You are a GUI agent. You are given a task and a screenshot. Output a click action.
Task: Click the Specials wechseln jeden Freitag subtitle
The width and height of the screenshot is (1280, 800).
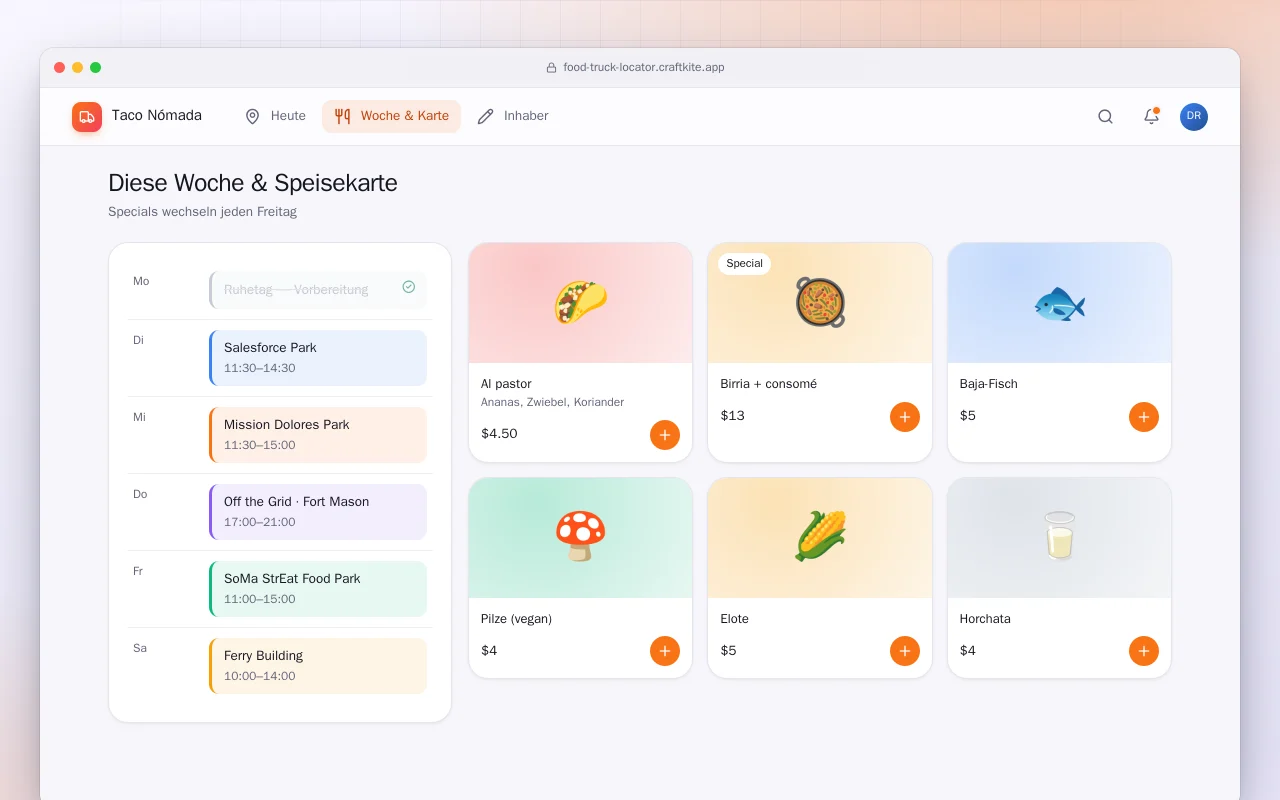(x=202, y=212)
